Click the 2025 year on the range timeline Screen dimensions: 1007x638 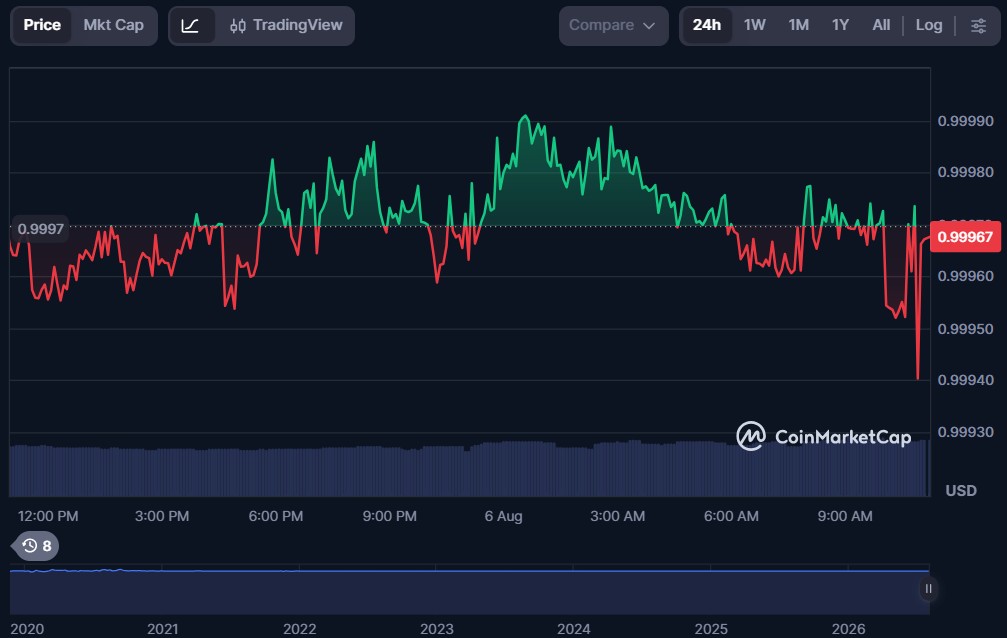click(711, 629)
